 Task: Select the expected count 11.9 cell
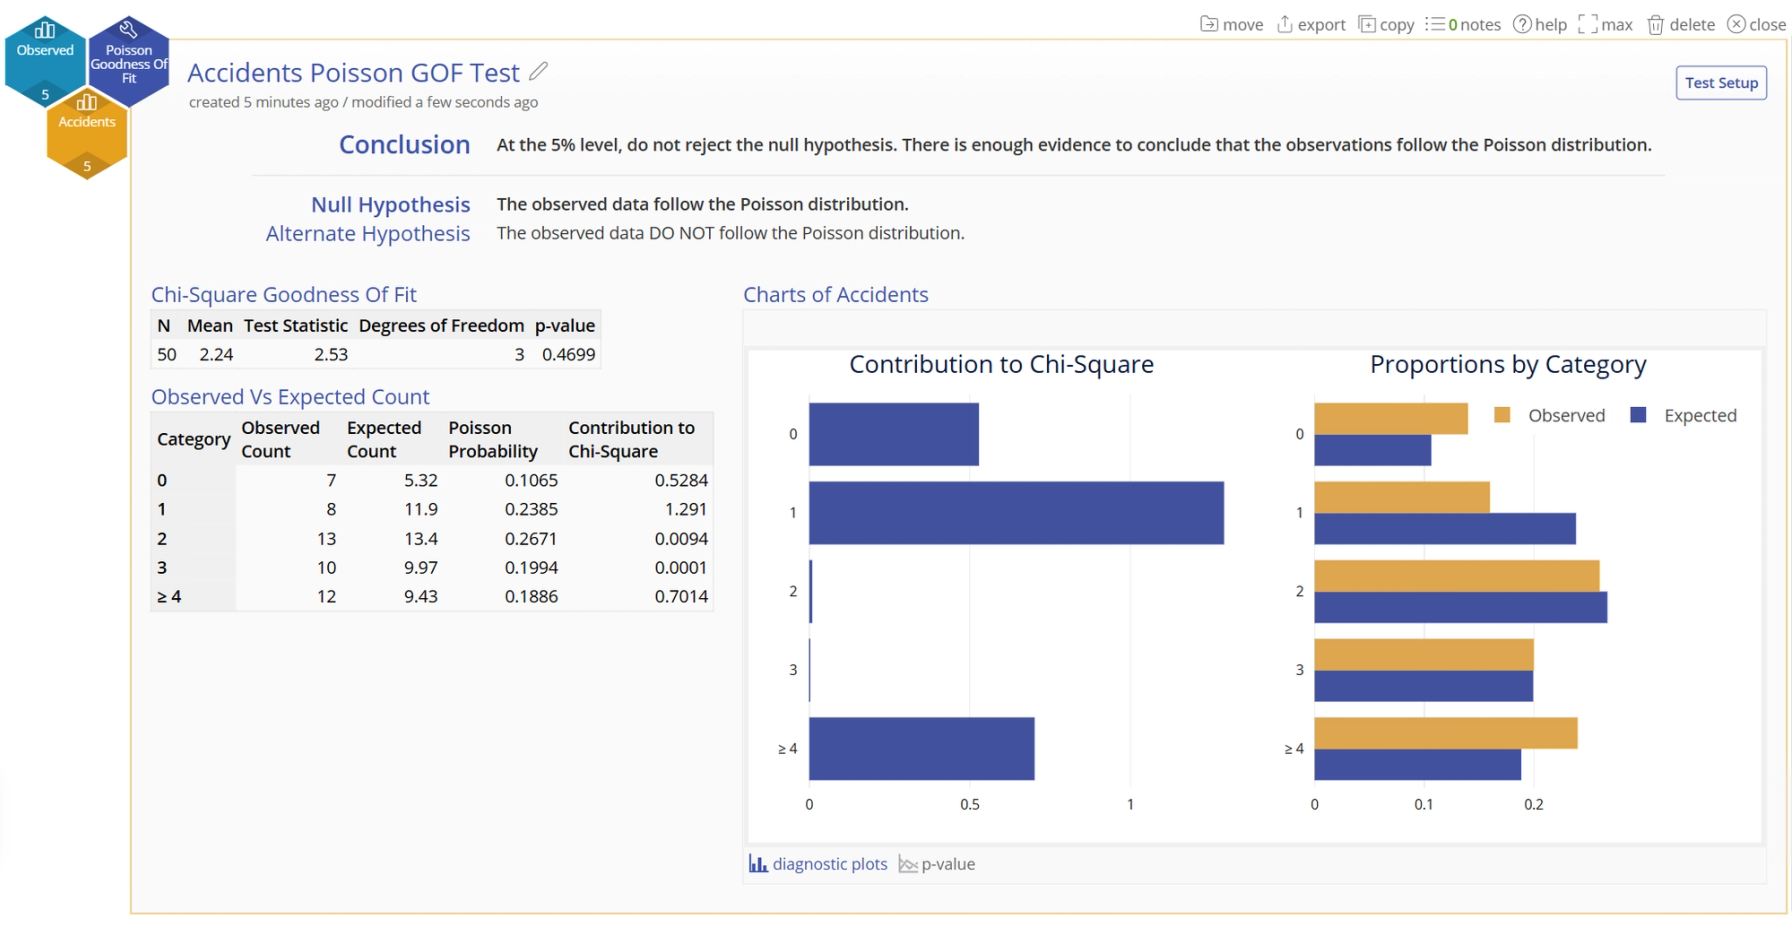point(421,509)
